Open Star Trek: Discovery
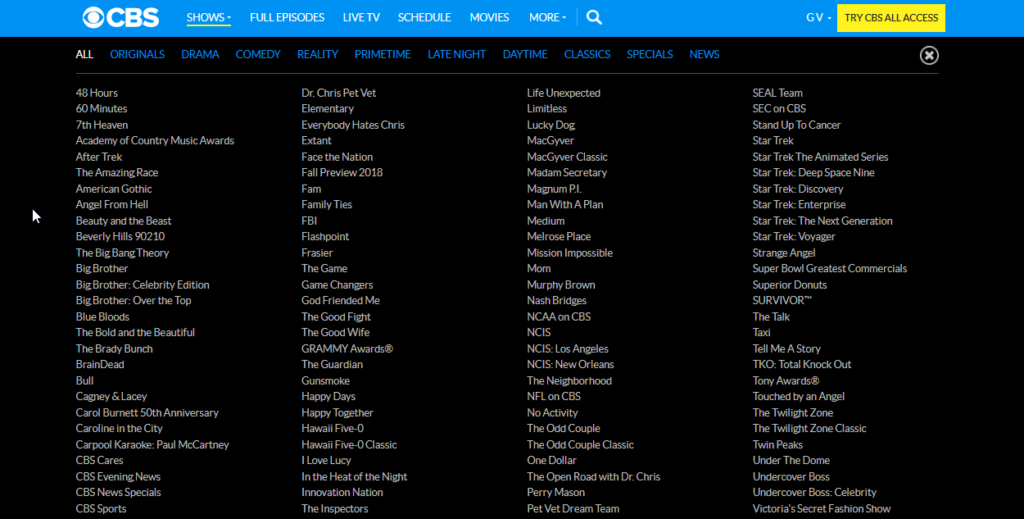1024x519 pixels. [x=797, y=189]
